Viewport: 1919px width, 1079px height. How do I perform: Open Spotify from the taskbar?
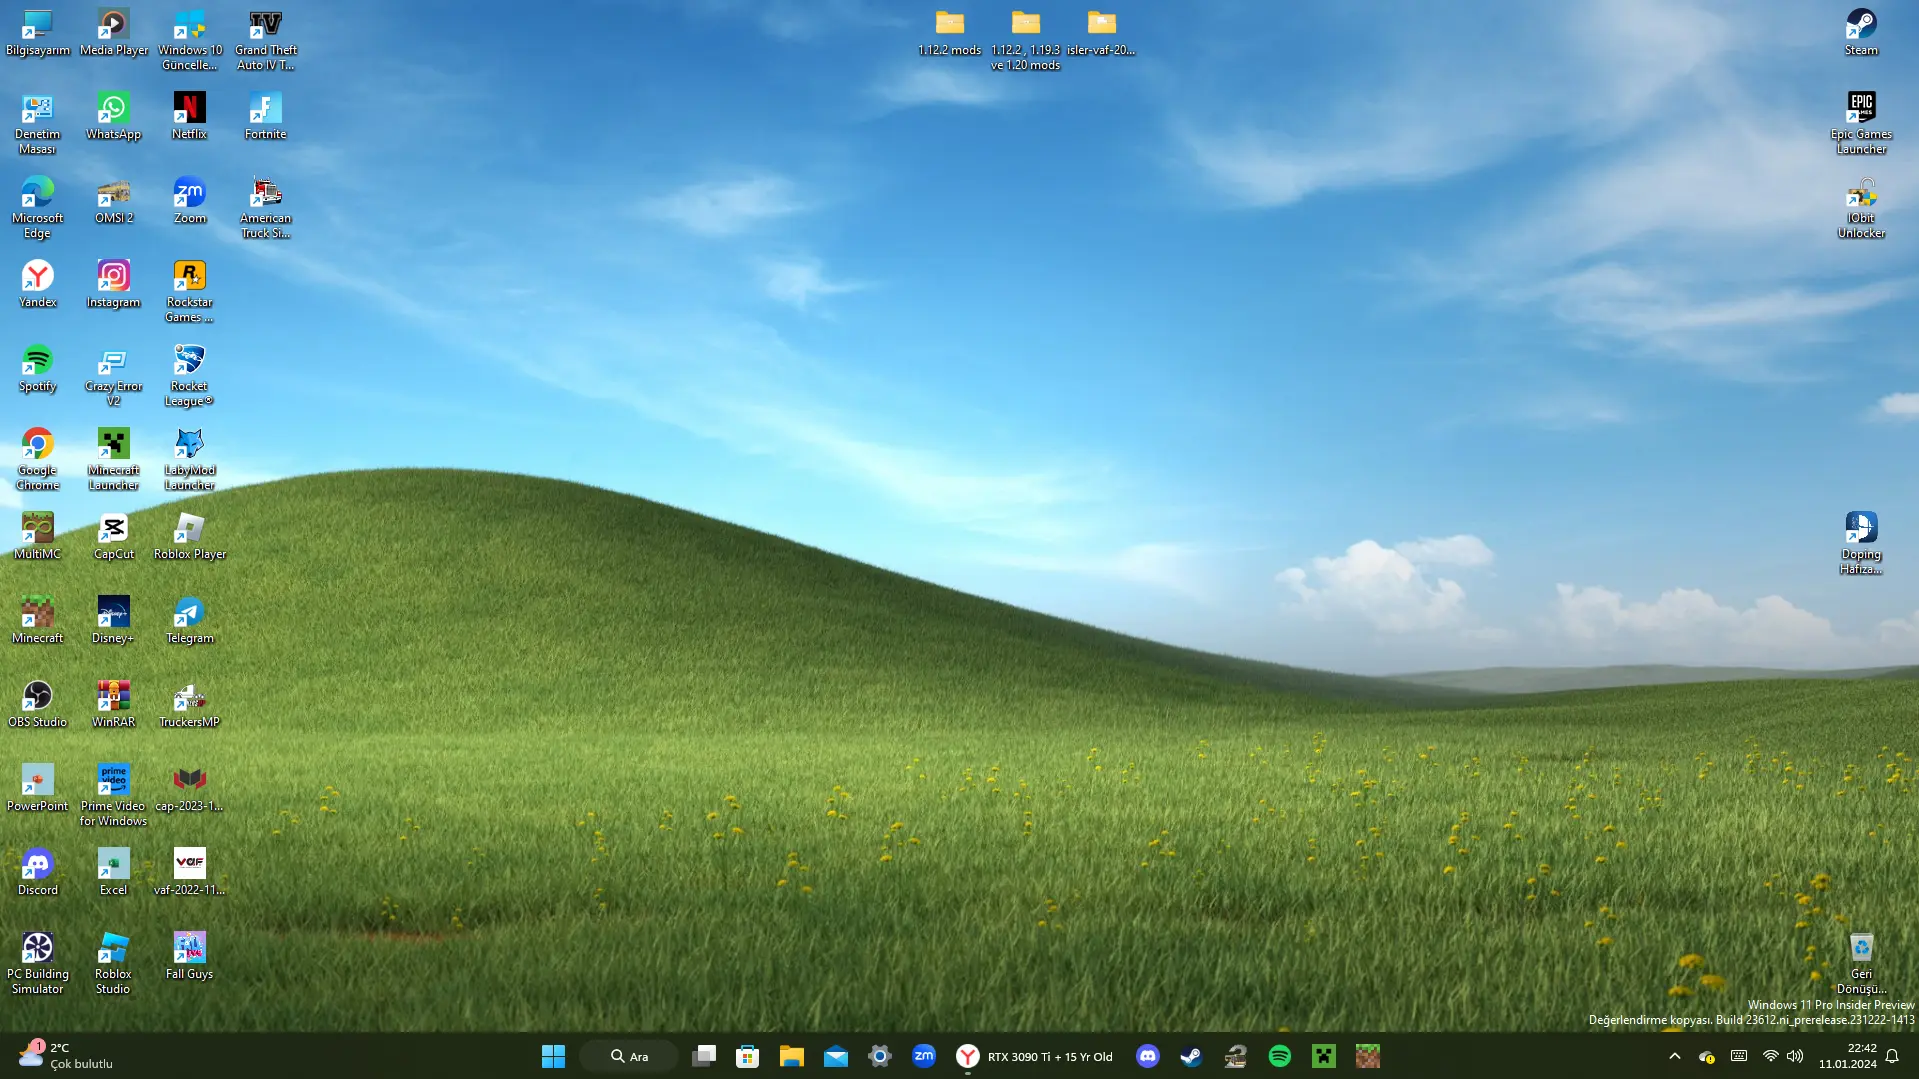coord(1280,1056)
